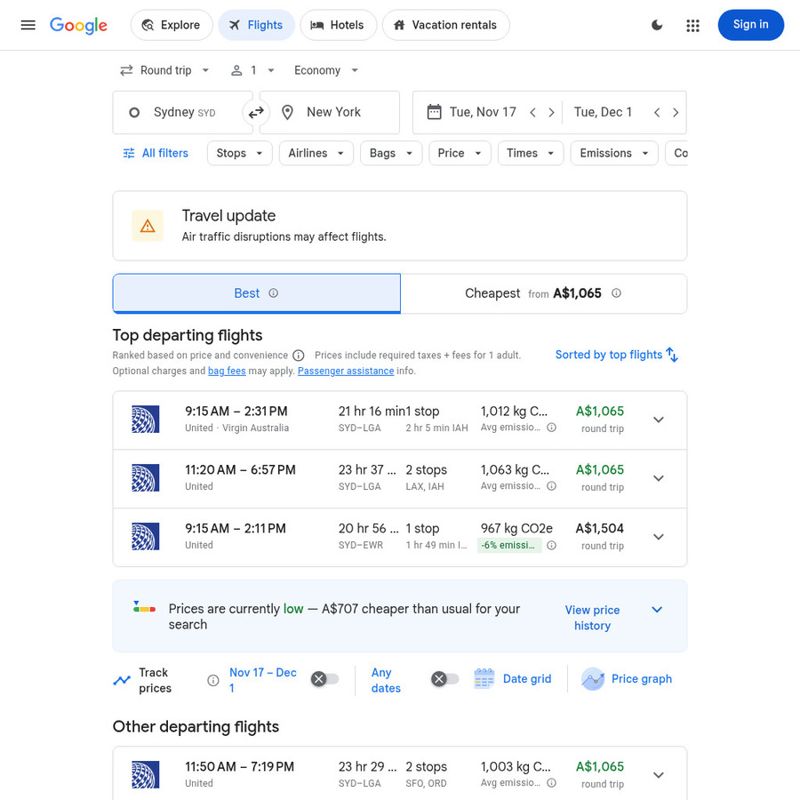Open the Economy cabin class dropdown

pyautogui.click(x=326, y=70)
